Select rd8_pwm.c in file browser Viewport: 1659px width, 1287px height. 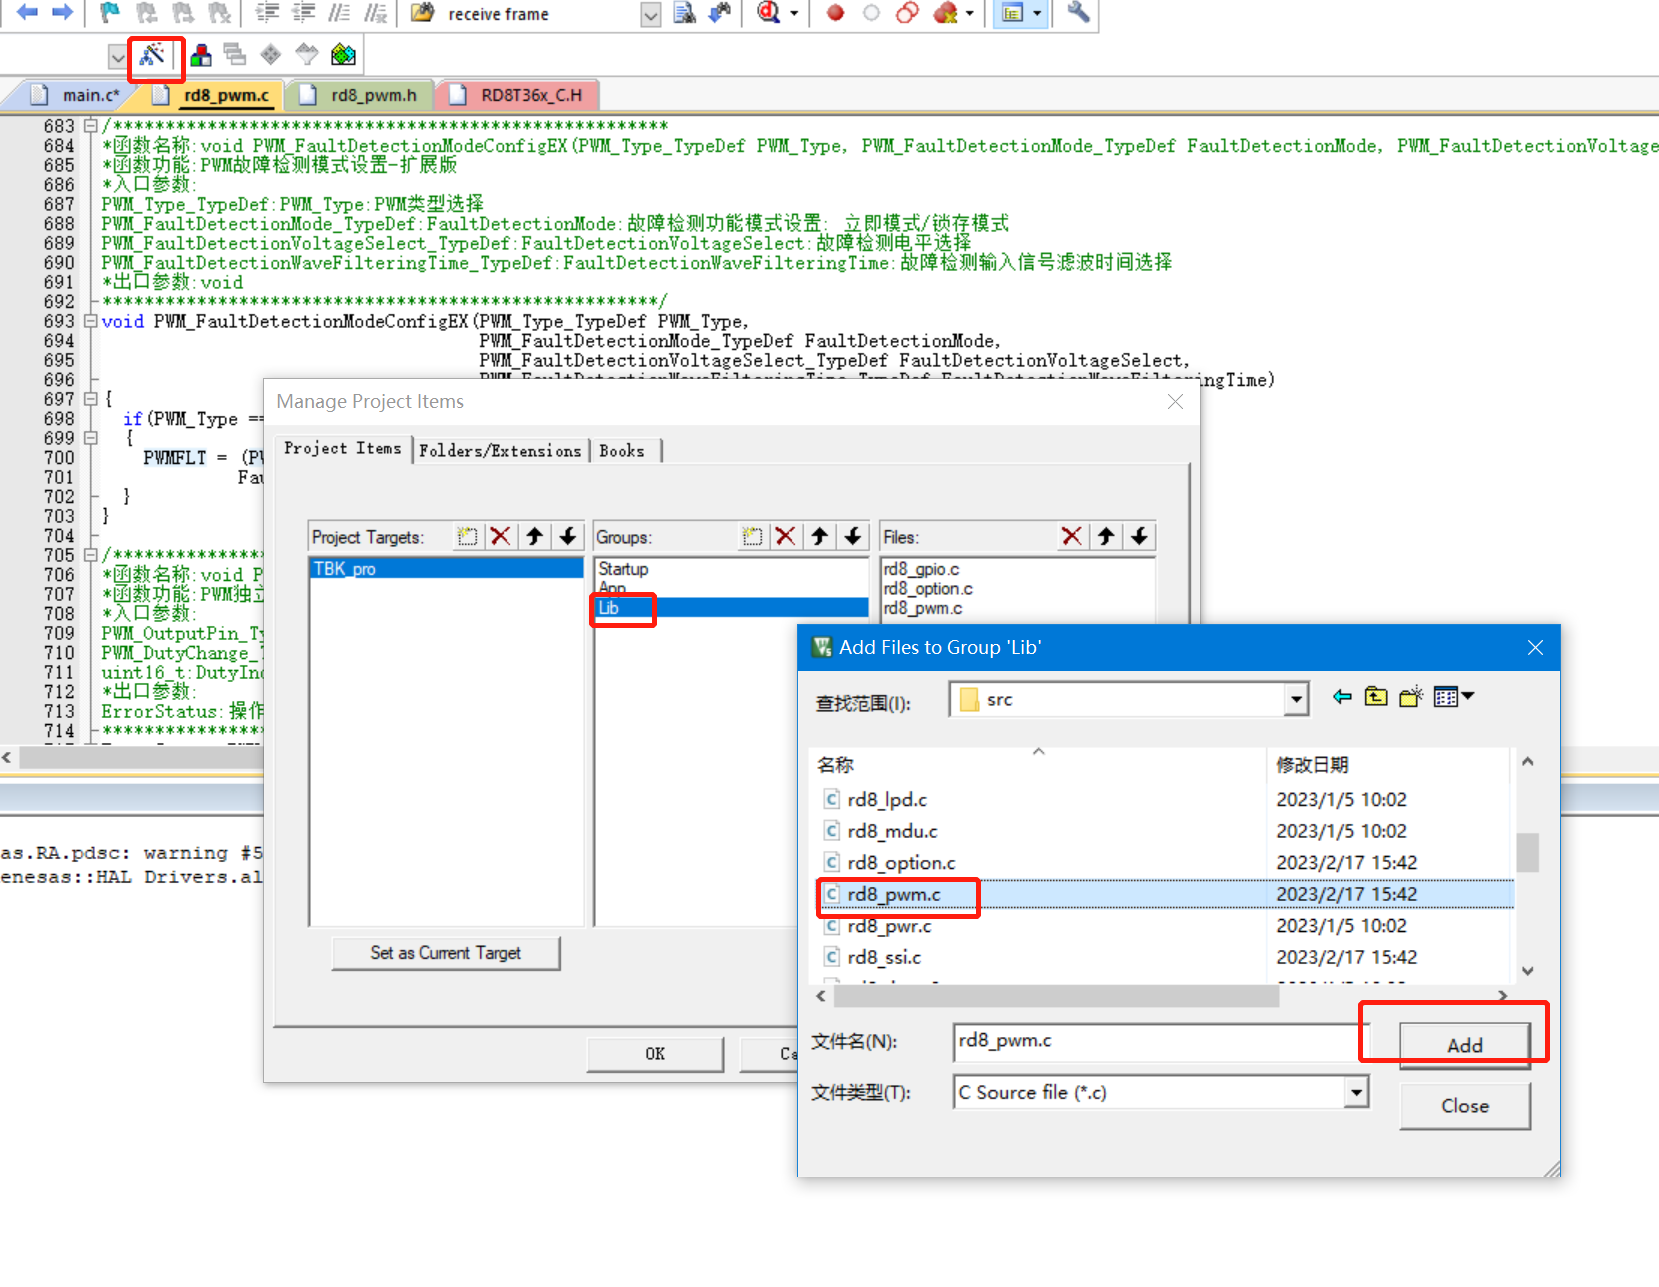894,894
